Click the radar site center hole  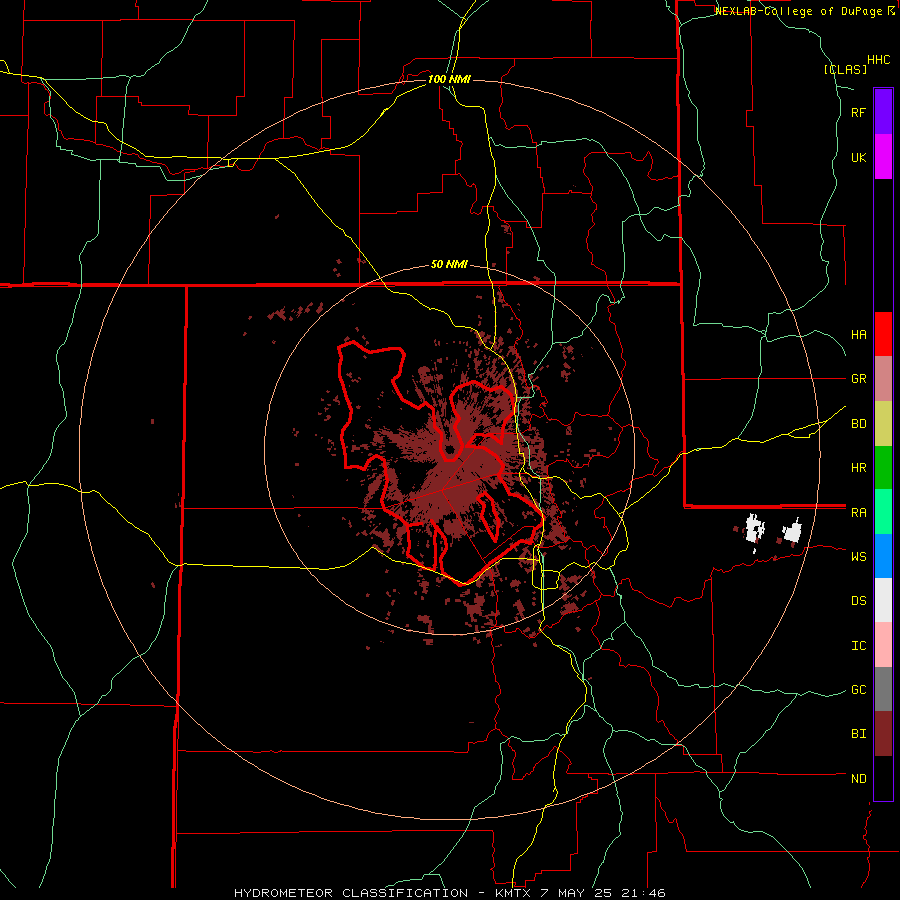tap(450, 449)
